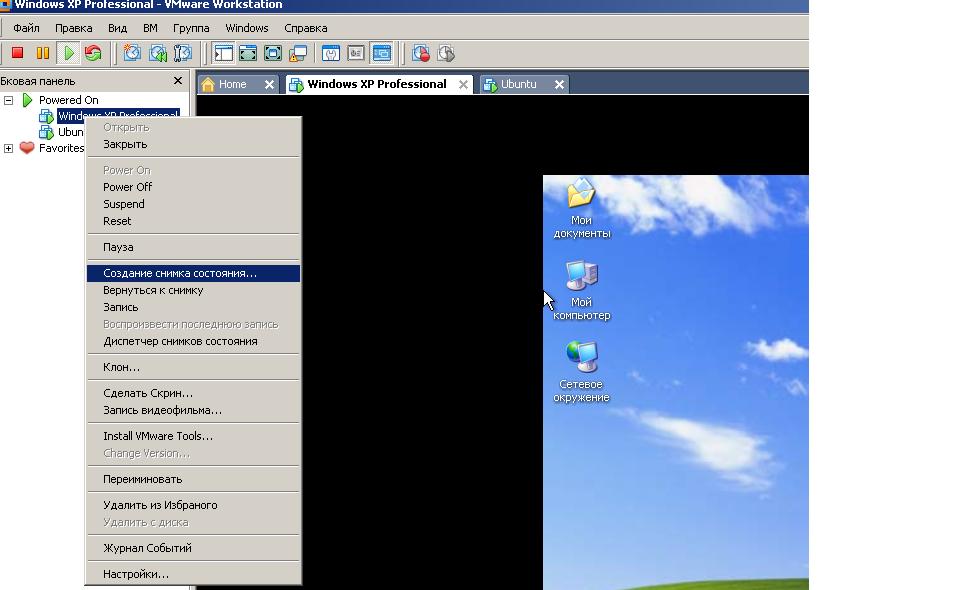Open the ВМ menu
Screen dimensions: 960x590
150,28
